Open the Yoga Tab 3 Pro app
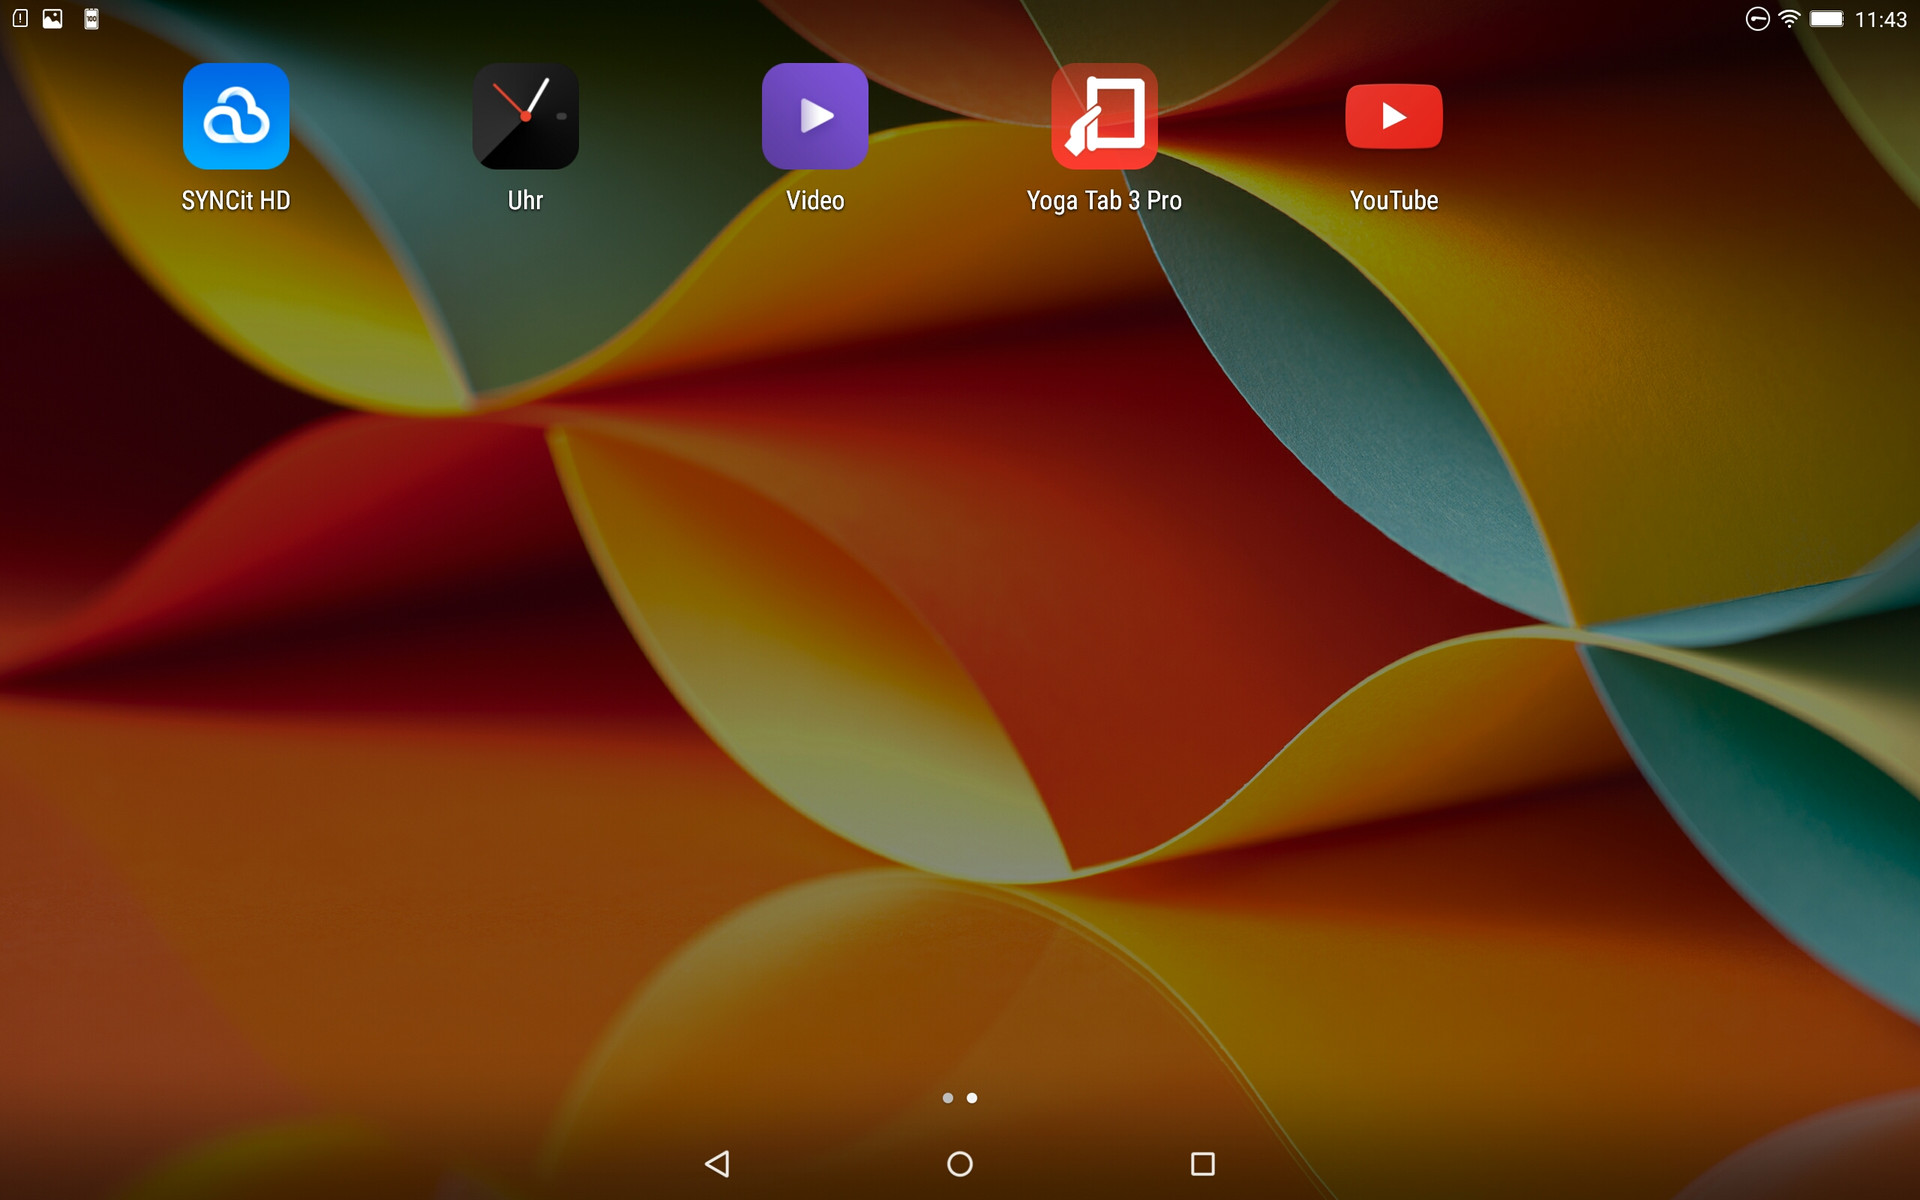This screenshot has width=1920, height=1200. pyautogui.click(x=1104, y=116)
